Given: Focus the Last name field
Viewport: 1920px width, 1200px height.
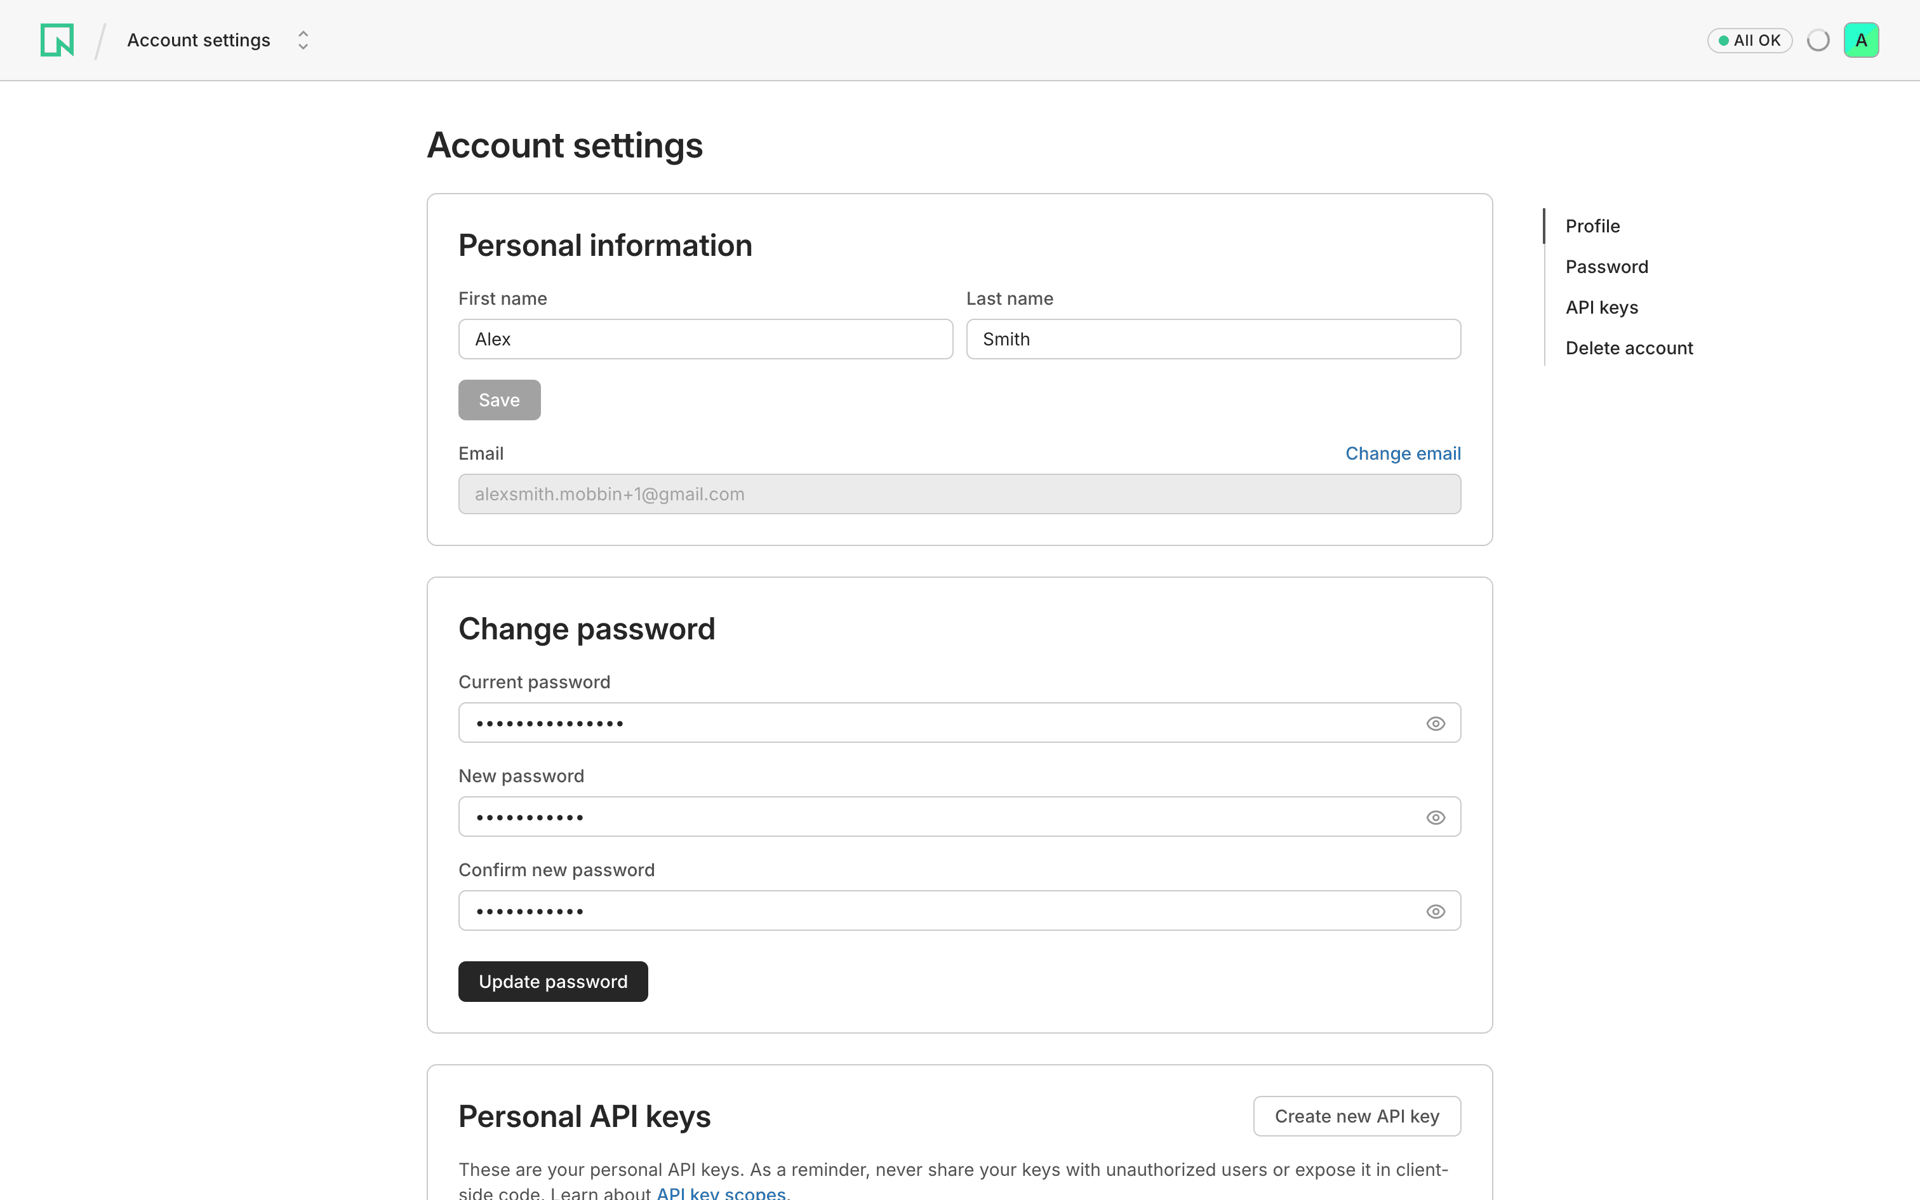Looking at the screenshot, I should click(1213, 339).
